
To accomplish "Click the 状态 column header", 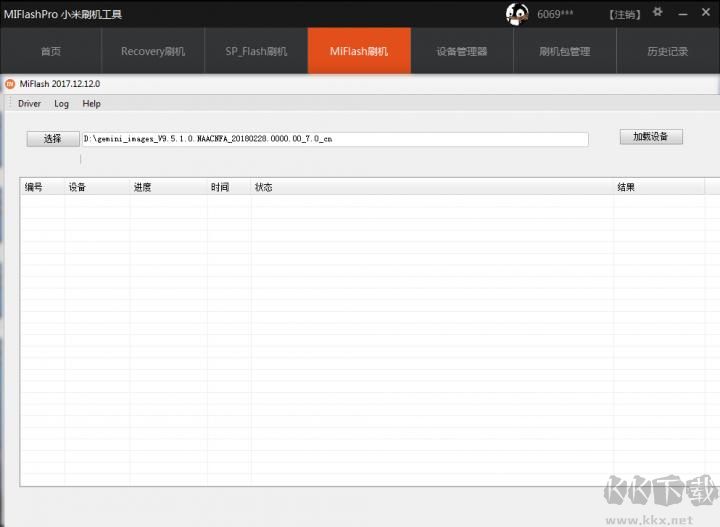I will (432, 187).
